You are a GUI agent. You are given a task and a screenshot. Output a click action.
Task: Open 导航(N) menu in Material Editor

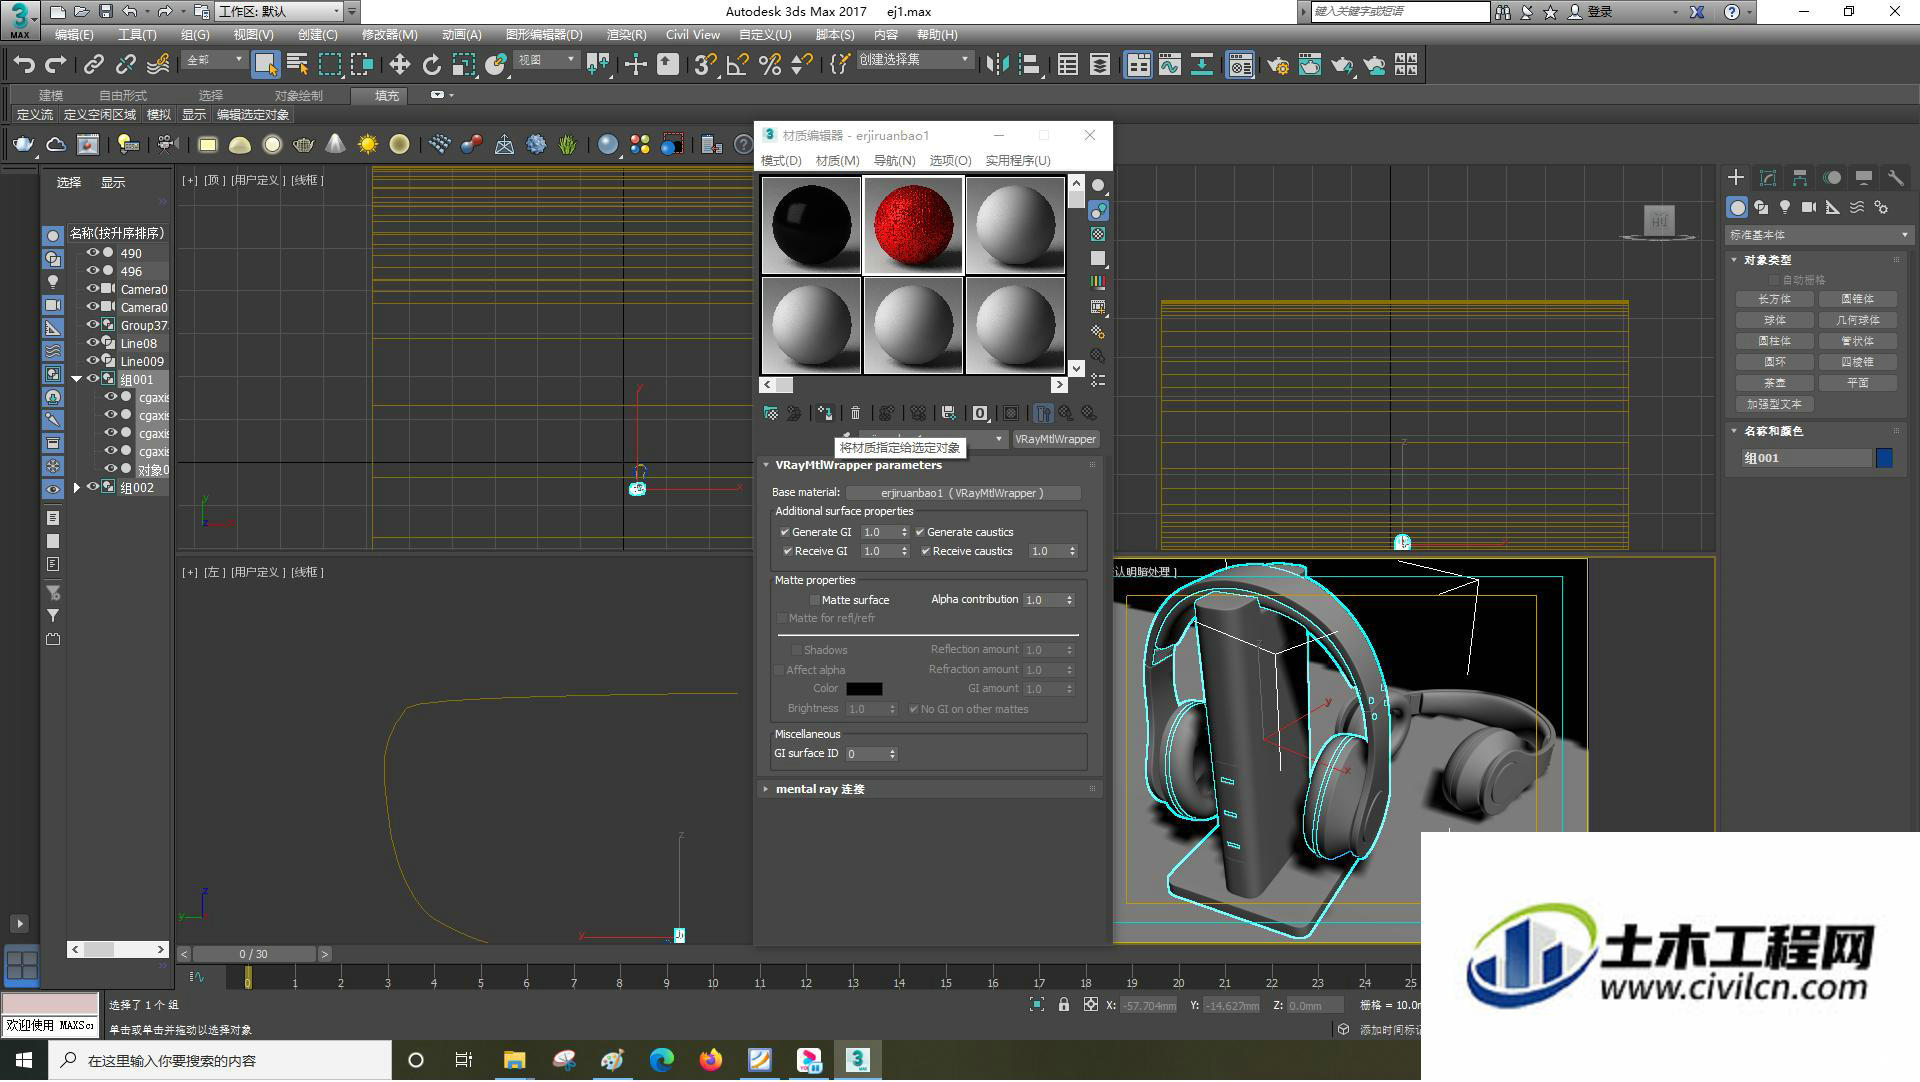tap(894, 161)
